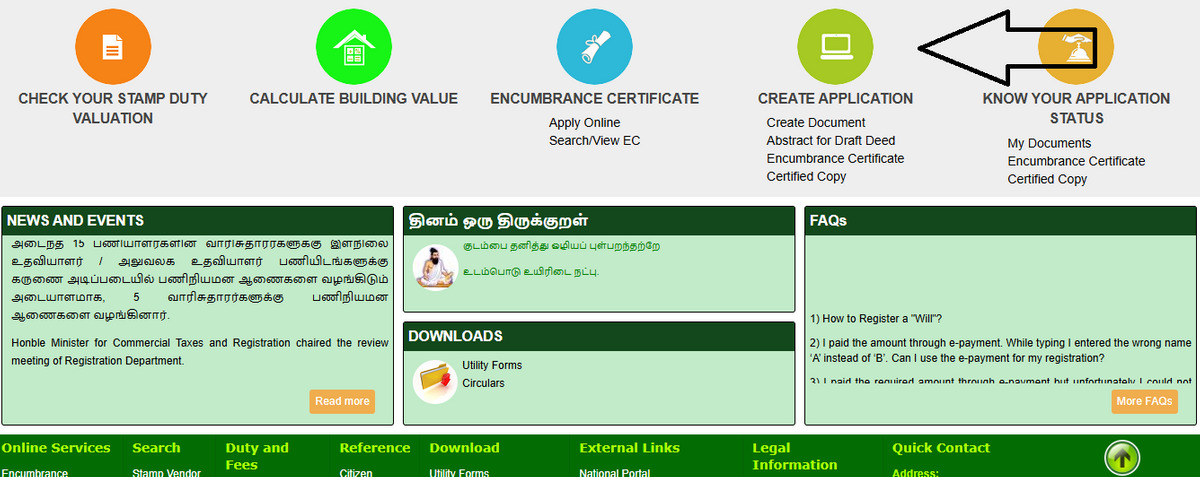
Task: Open the Utility Forms download link
Action: (492, 365)
